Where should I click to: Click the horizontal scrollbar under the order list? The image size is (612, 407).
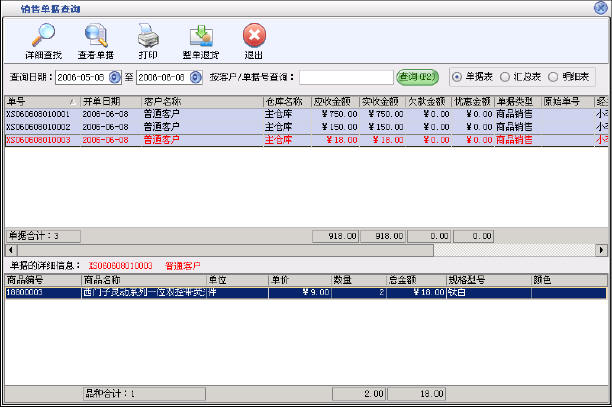pos(300,250)
